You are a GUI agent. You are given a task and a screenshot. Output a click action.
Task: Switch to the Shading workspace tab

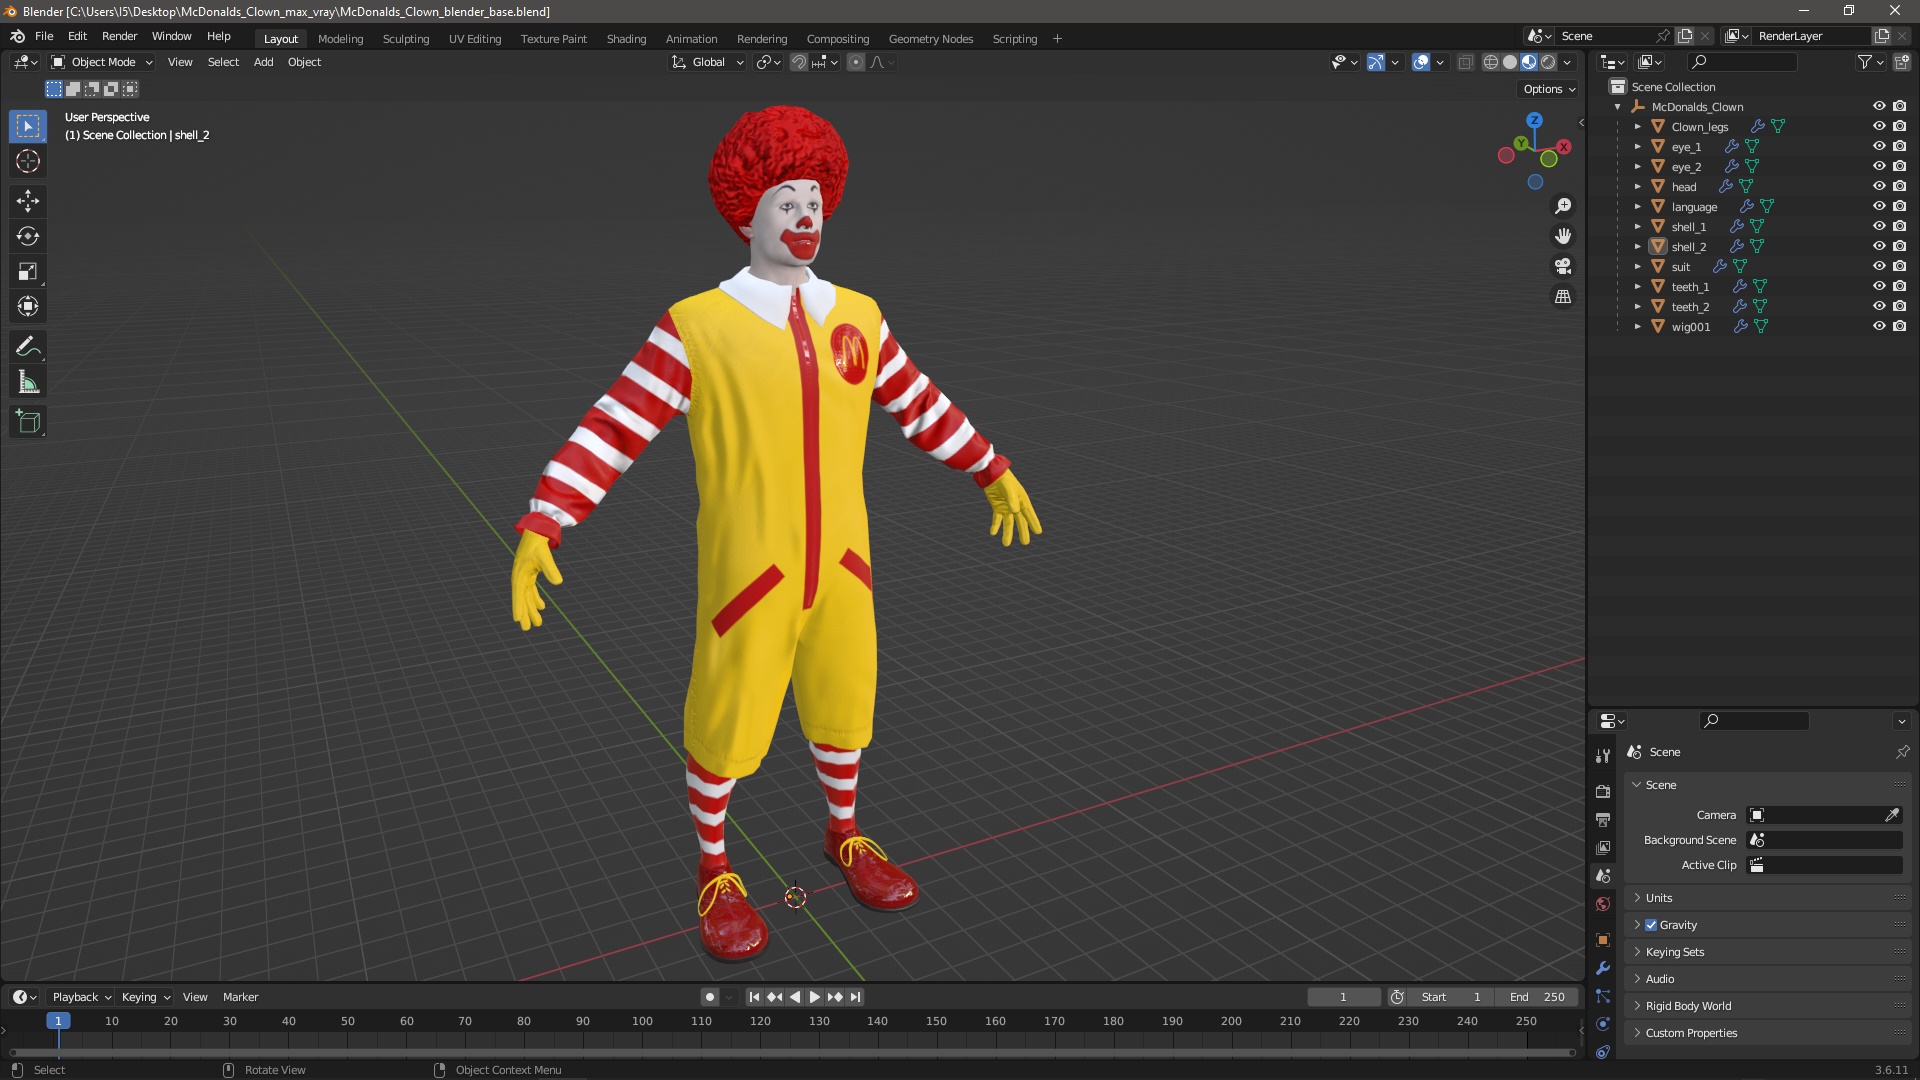(626, 39)
